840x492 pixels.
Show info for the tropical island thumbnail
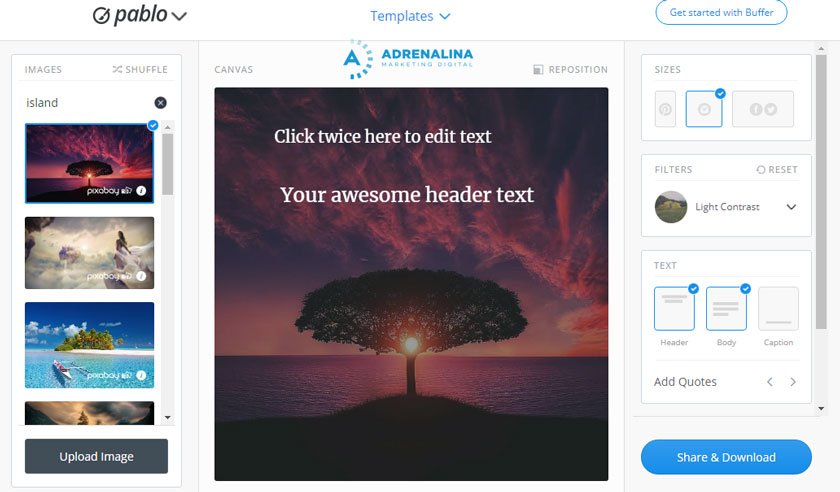click(x=141, y=375)
